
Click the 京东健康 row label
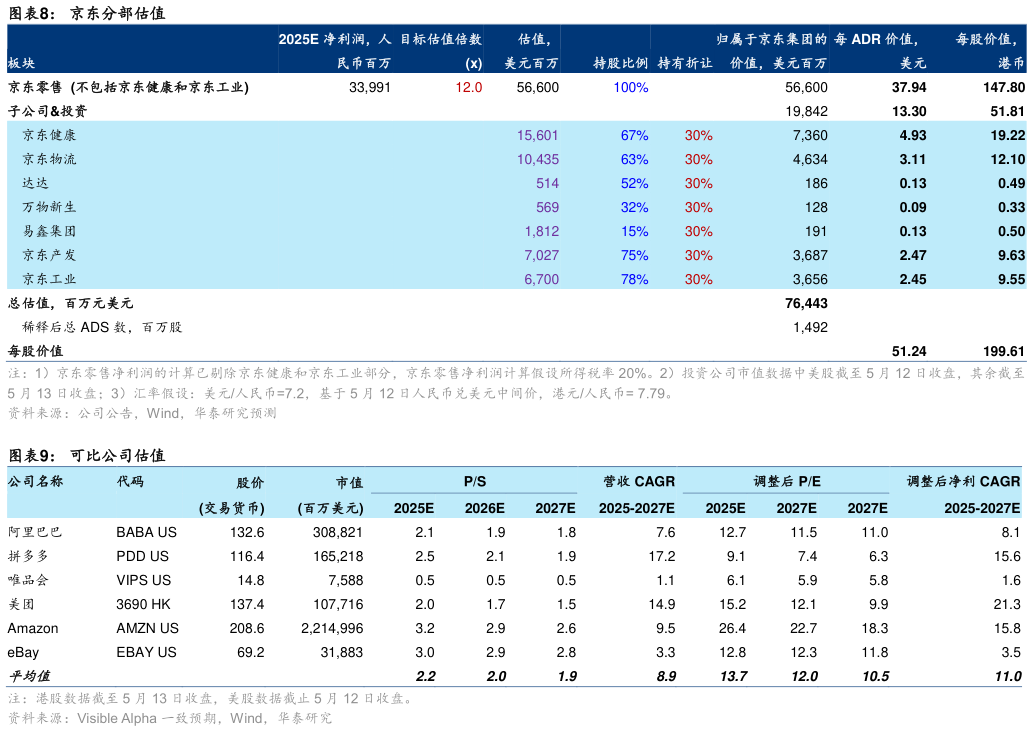[49, 135]
